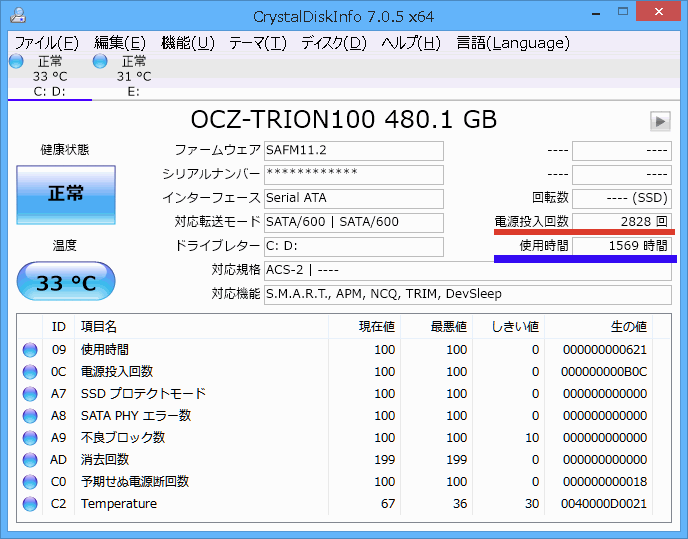The width and height of the screenshot is (688, 539).
Task: Maximize the CrystalDiskInfo window
Action: 623,12
